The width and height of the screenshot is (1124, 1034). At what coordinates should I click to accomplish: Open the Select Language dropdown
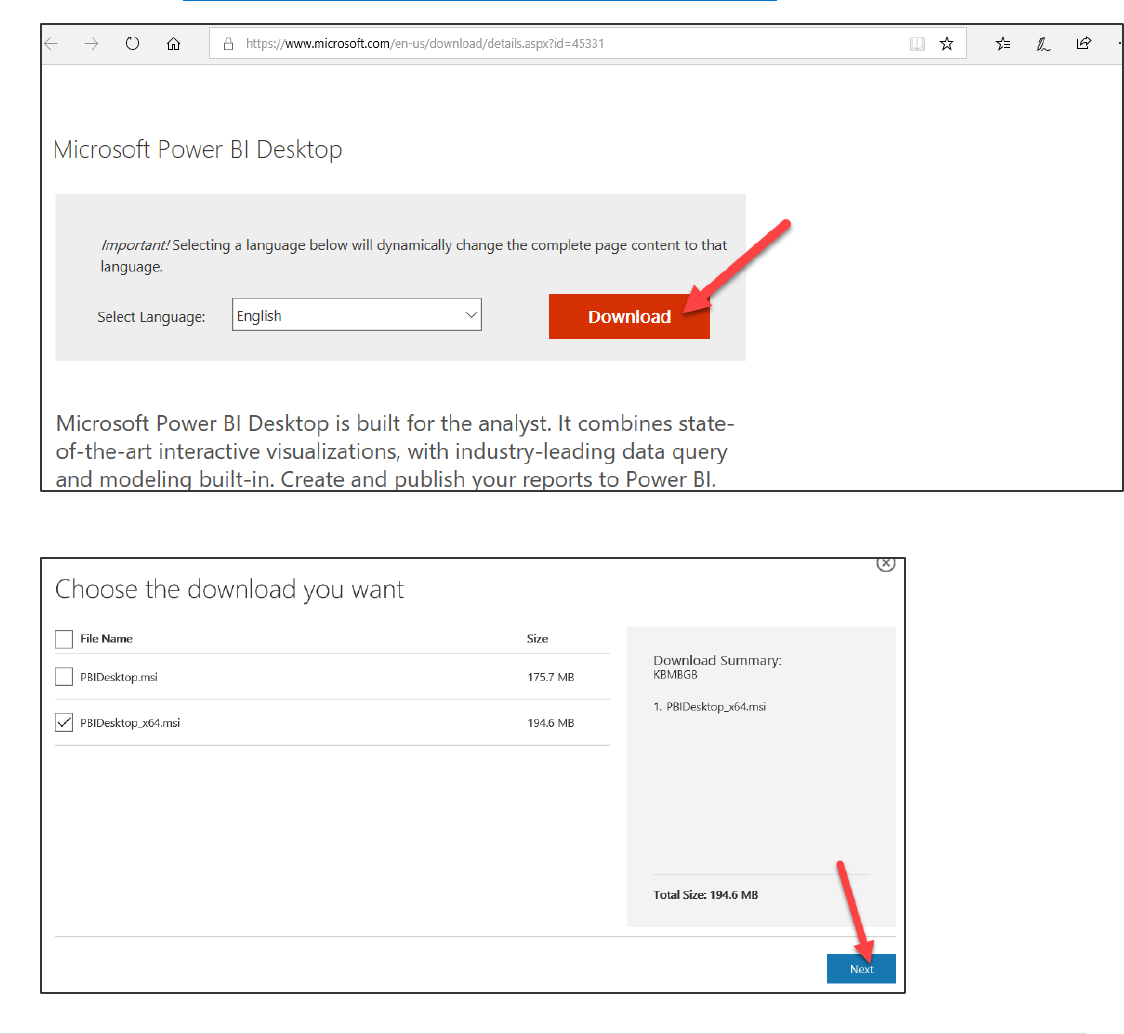click(x=357, y=315)
